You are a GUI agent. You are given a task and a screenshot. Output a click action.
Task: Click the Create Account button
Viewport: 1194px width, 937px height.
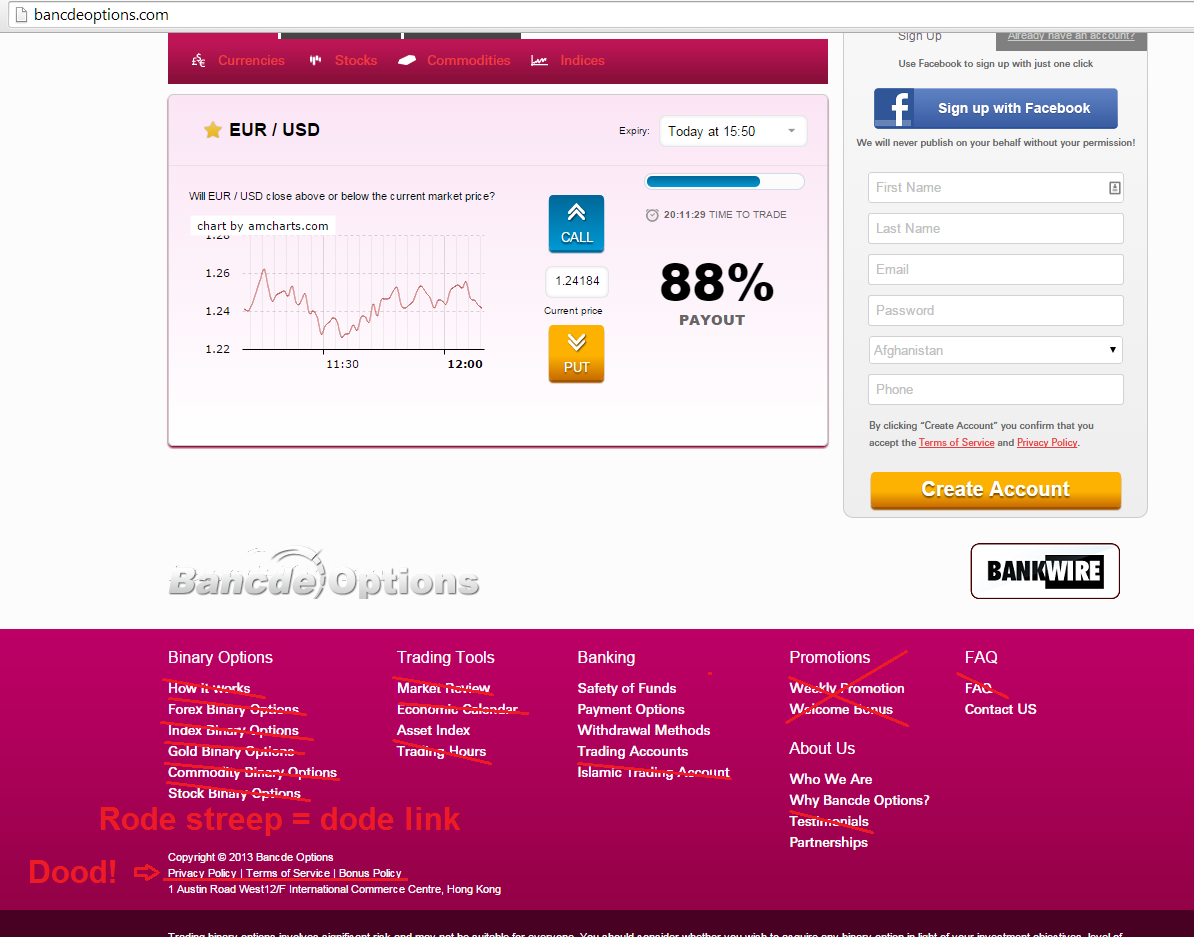[x=995, y=490]
